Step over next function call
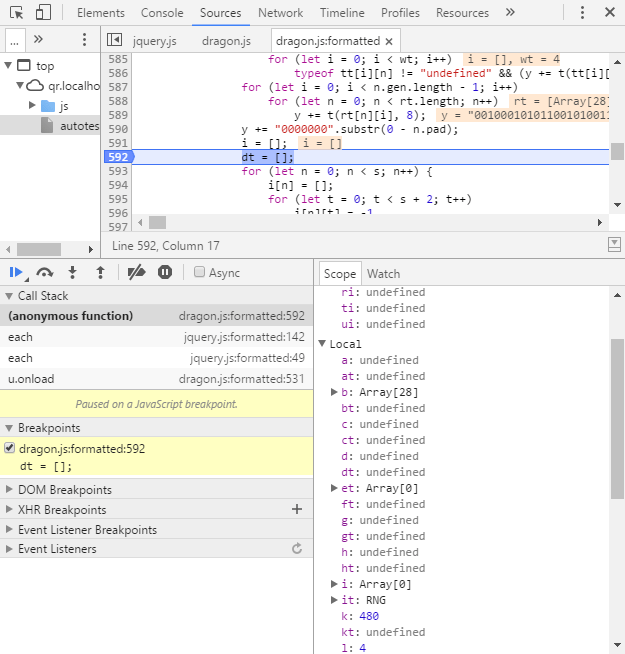The width and height of the screenshot is (625, 654). point(44,272)
